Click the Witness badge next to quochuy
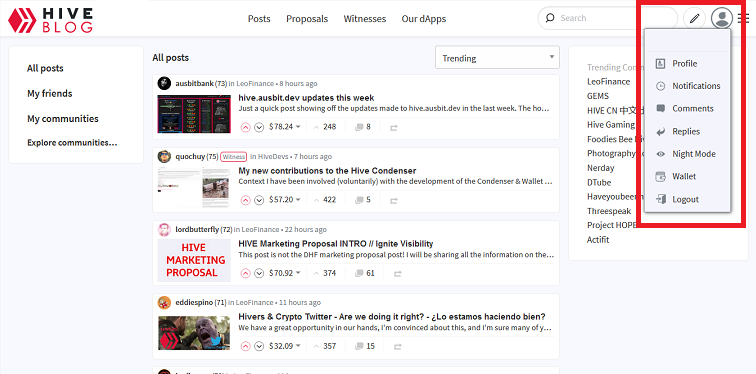Screen dimensions: 756x374 (x=233, y=157)
